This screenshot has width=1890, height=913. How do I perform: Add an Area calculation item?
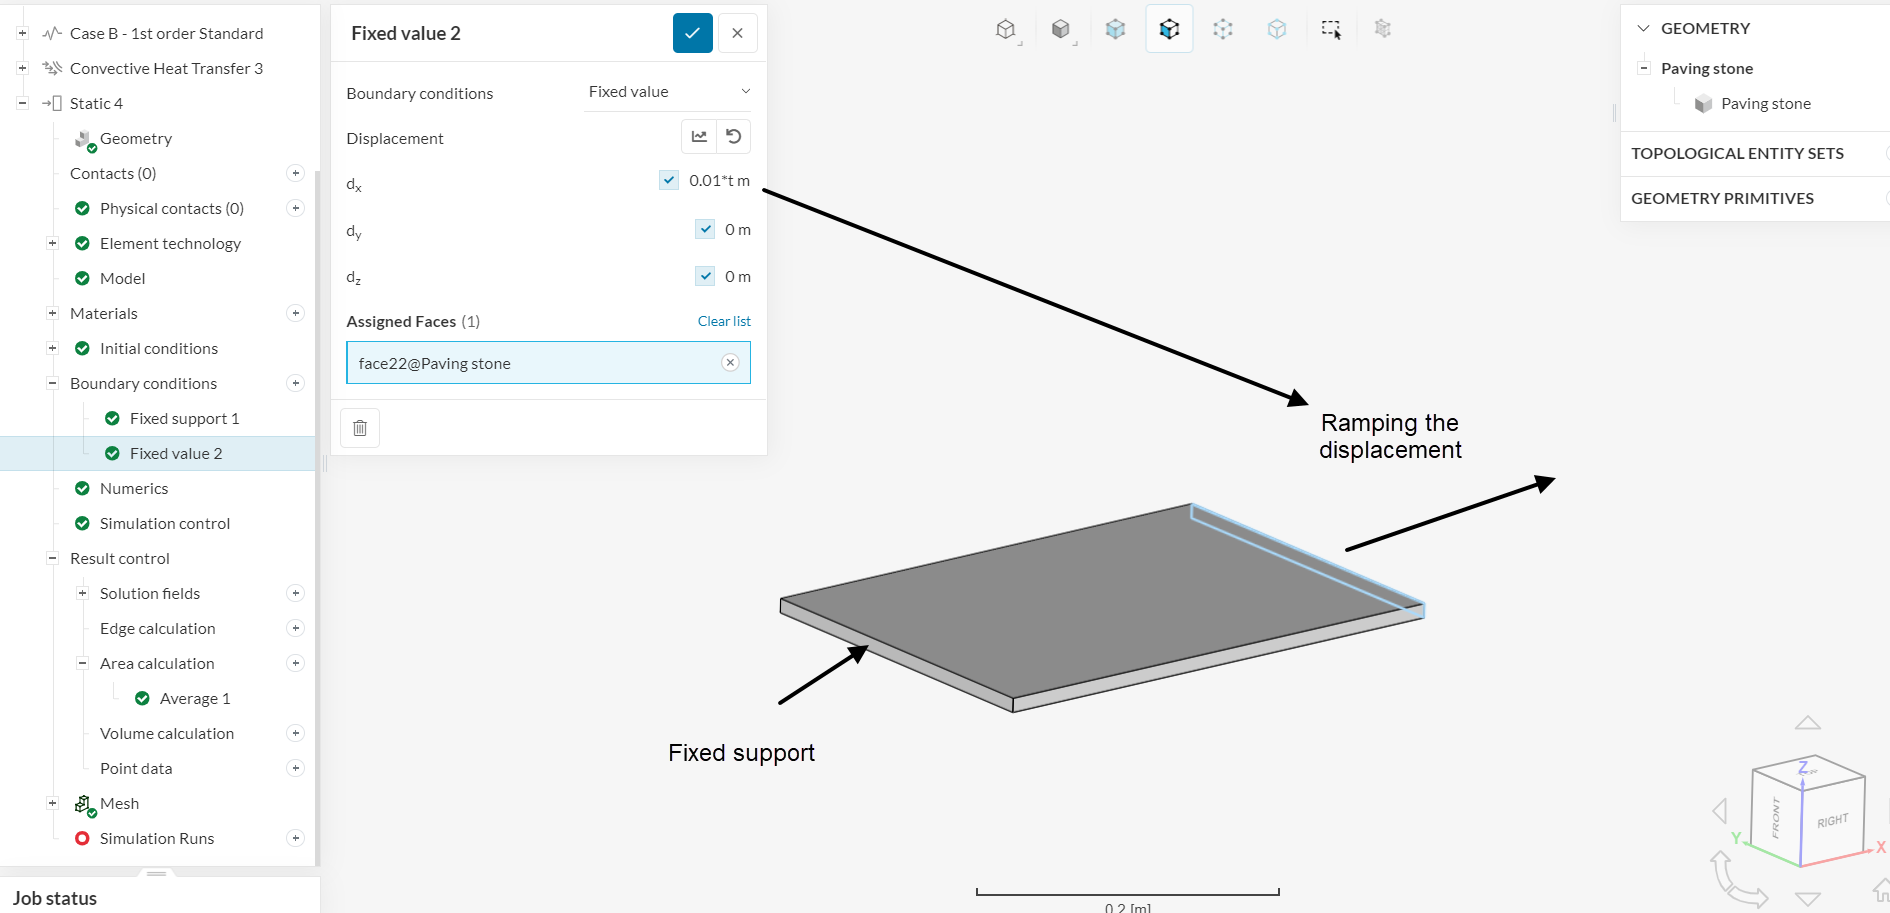(295, 663)
